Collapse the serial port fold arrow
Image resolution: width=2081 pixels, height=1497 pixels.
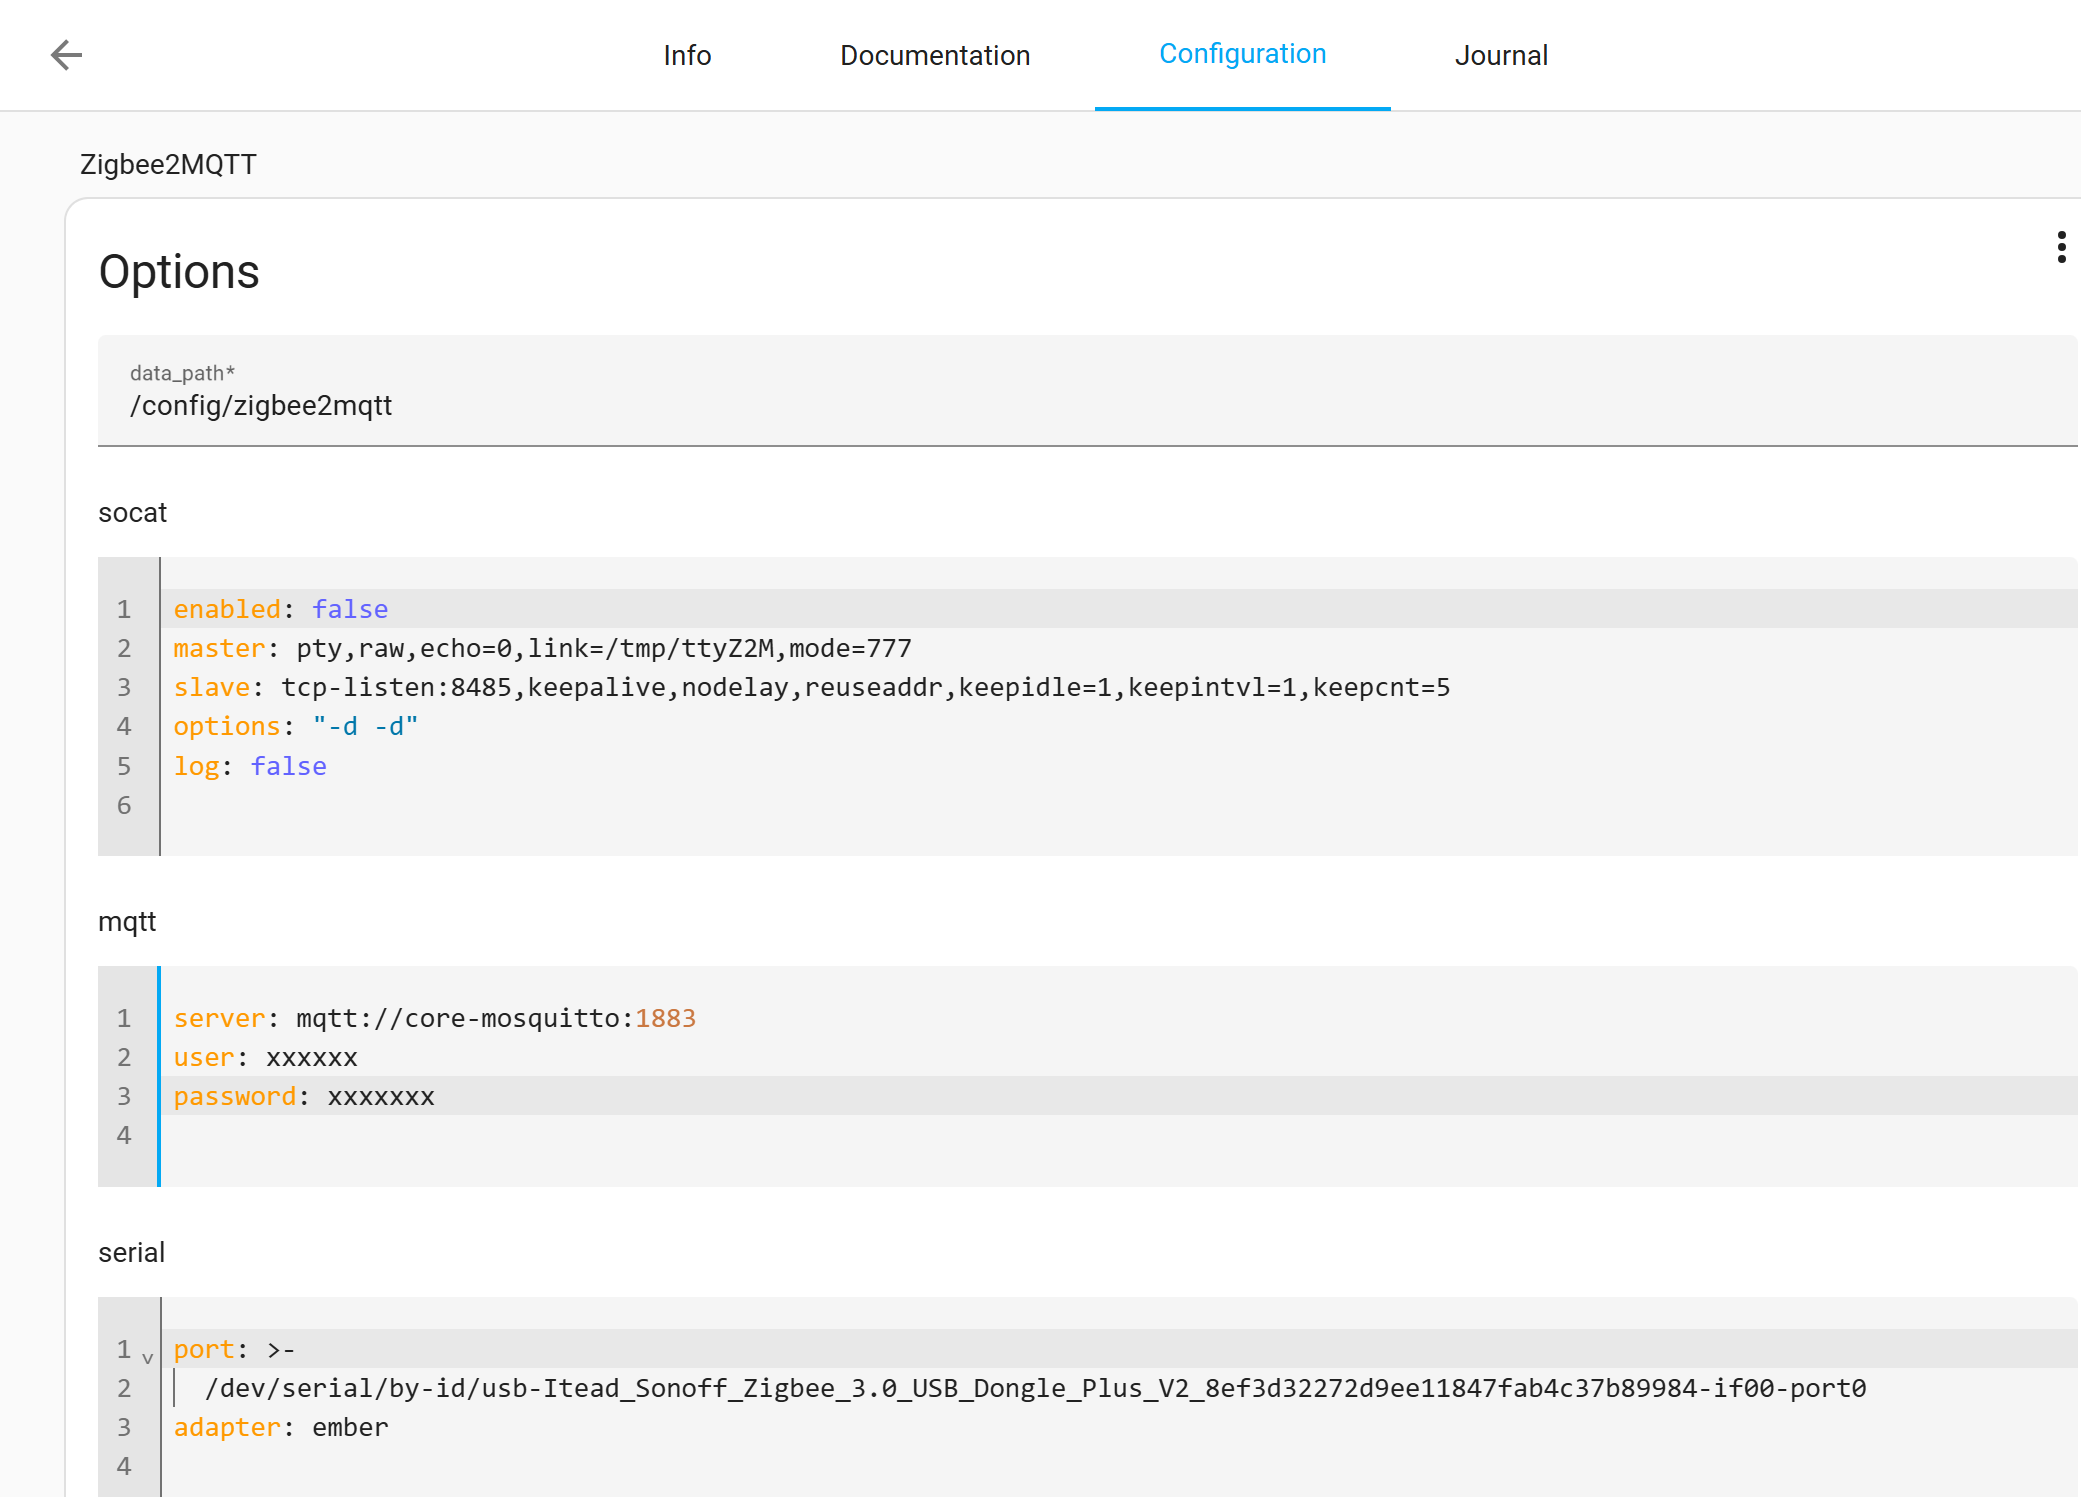[x=147, y=1357]
